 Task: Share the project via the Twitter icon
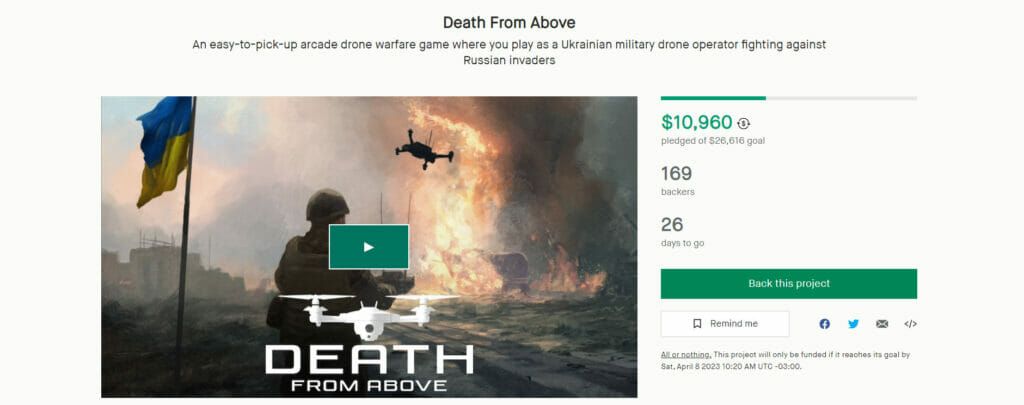853,324
